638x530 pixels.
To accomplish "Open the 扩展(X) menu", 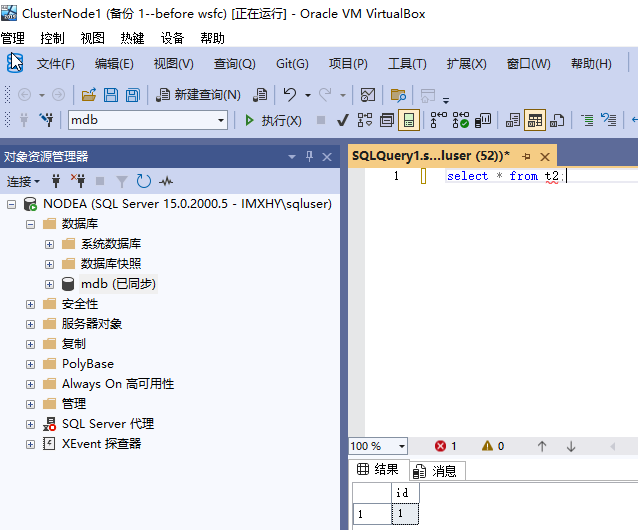I will pos(466,64).
